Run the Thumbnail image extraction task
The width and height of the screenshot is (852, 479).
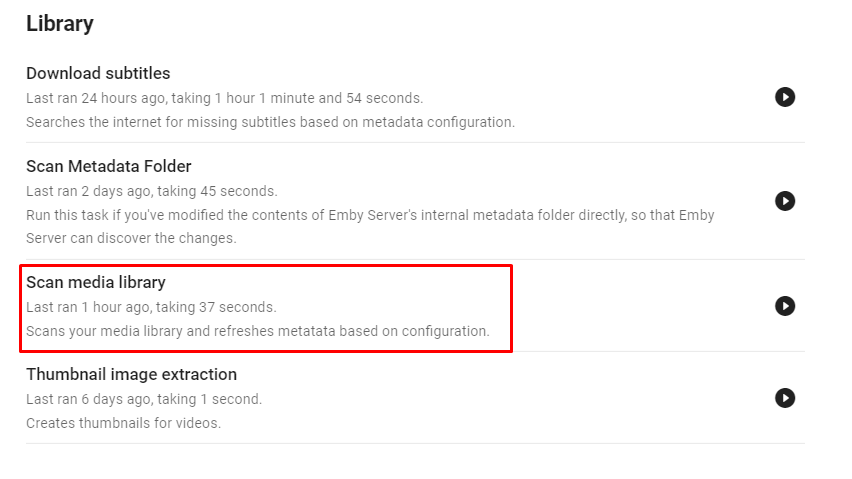[x=785, y=398]
